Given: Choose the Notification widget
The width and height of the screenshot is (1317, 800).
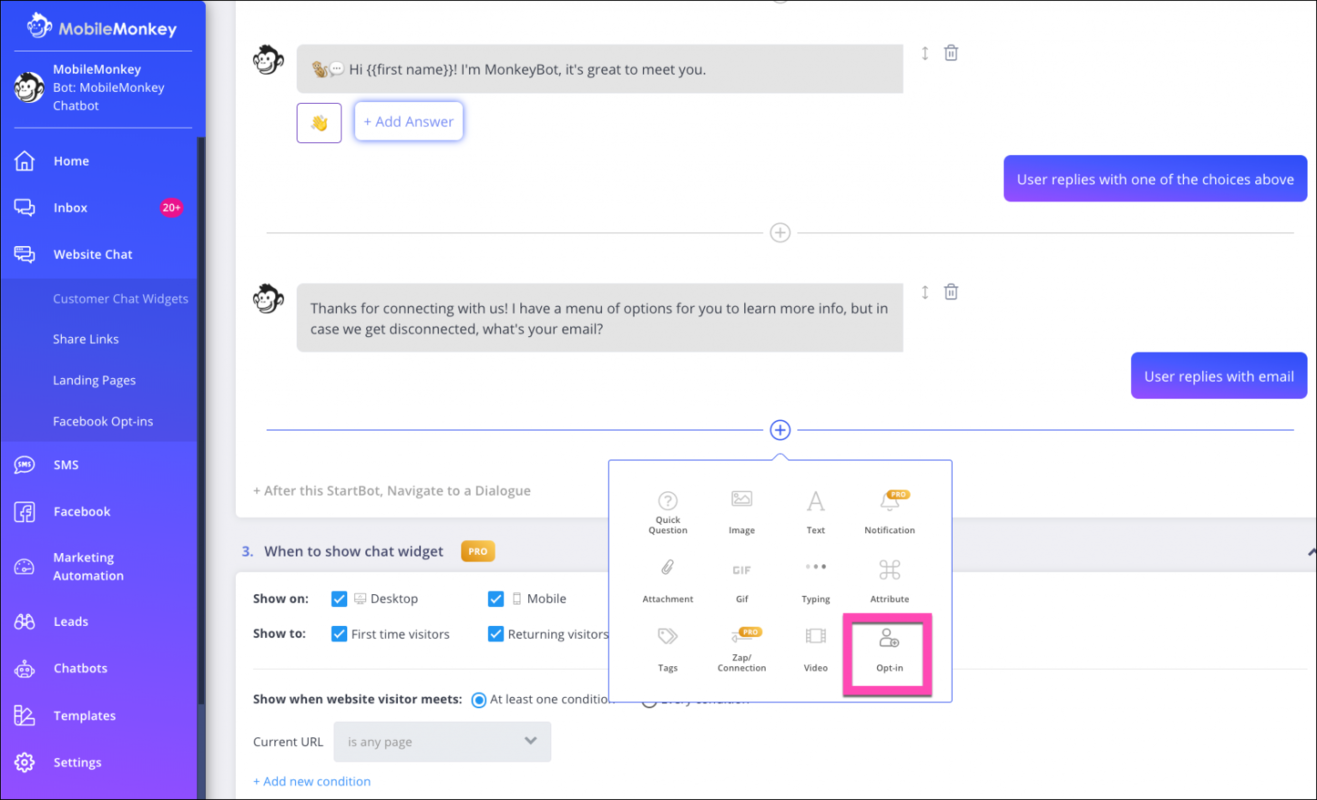Looking at the screenshot, I should [889, 512].
